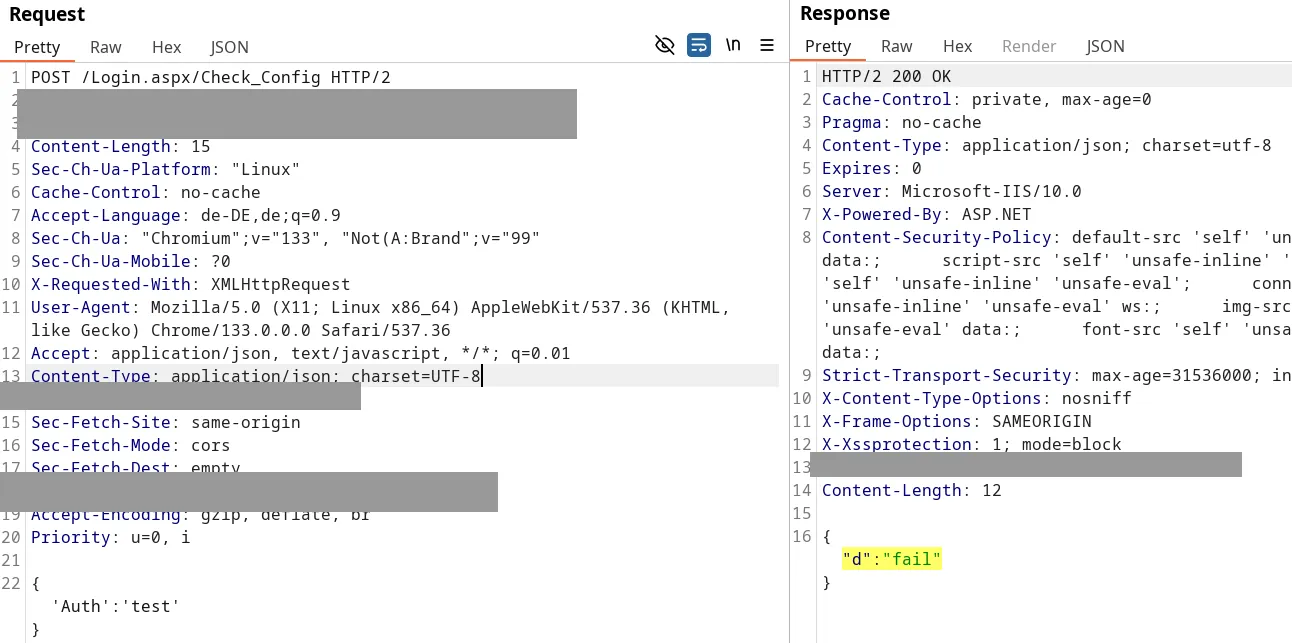Select the Response Pretty tab
Viewport: 1292px width, 643px height.
click(x=828, y=46)
